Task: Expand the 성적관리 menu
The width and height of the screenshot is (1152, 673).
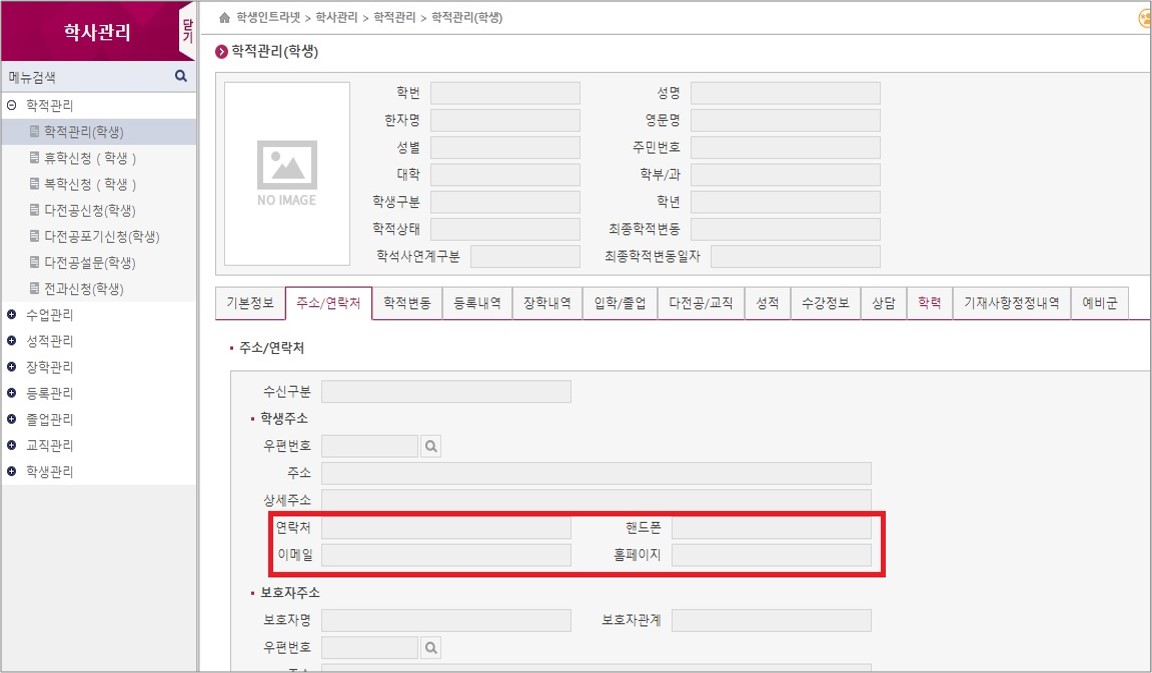Action: tap(12, 341)
